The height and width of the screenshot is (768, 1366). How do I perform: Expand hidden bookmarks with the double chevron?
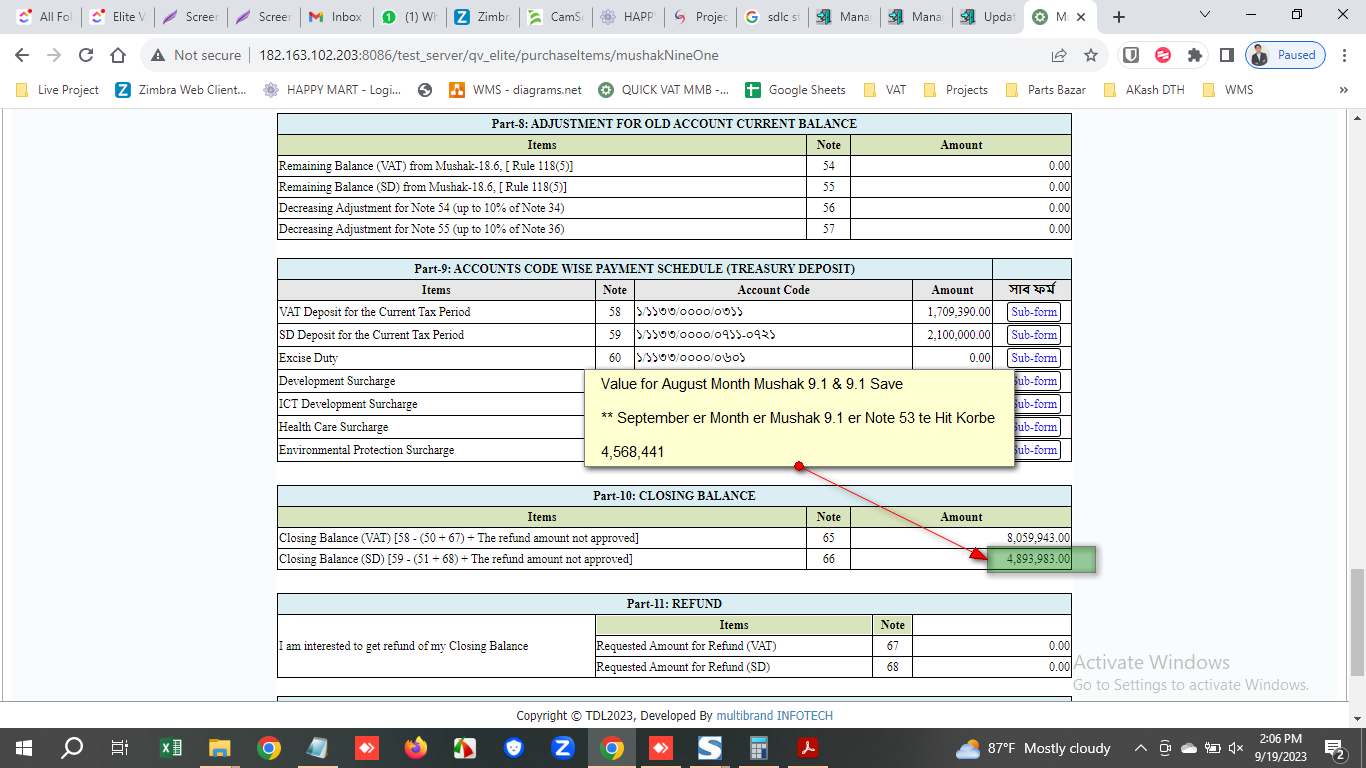pyautogui.click(x=1343, y=90)
